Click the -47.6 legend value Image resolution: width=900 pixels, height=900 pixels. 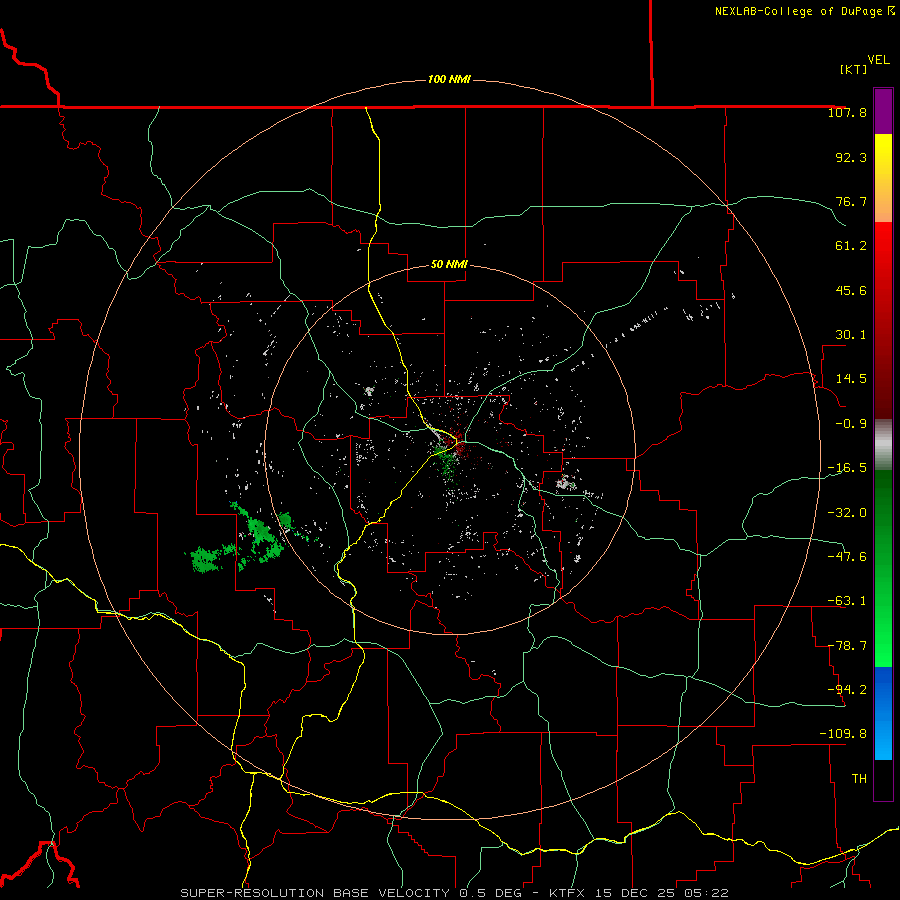point(847,556)
